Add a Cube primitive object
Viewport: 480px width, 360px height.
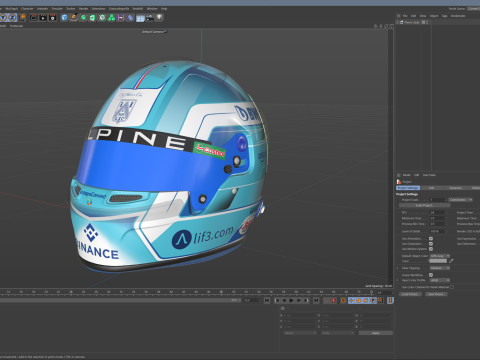point(64,17)
